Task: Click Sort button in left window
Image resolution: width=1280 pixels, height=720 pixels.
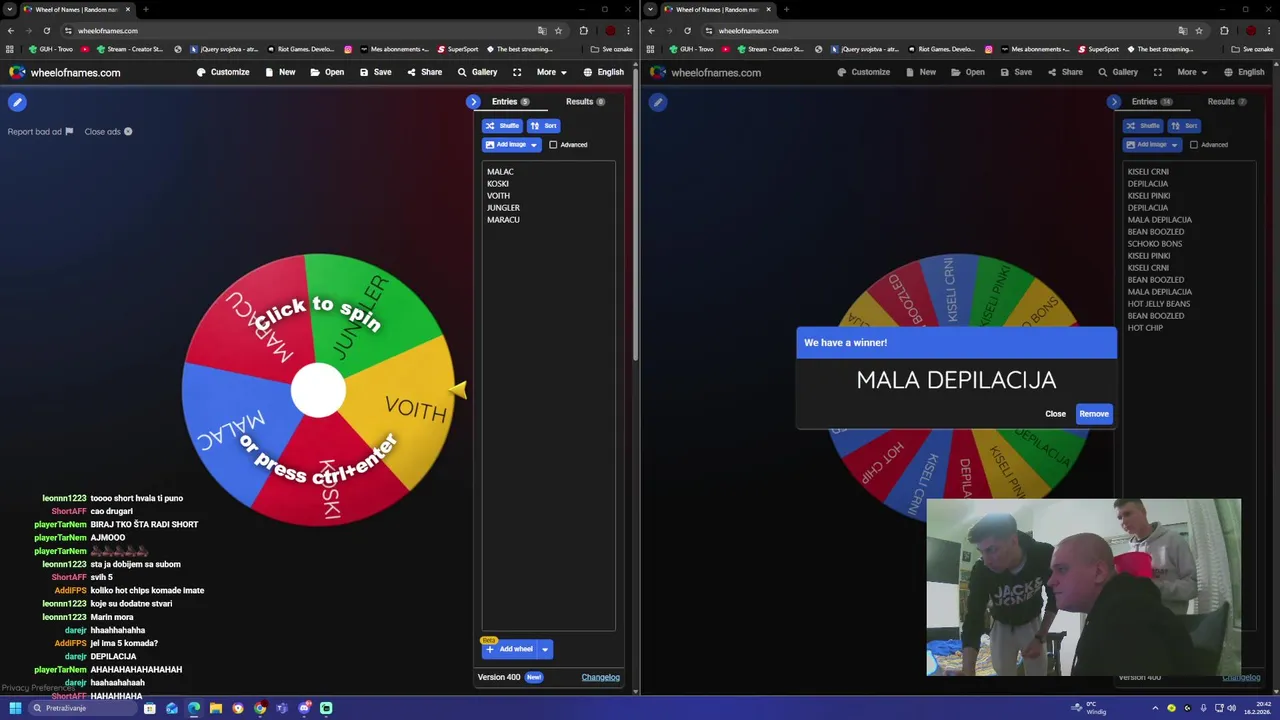Action: (x=543, y=126)
